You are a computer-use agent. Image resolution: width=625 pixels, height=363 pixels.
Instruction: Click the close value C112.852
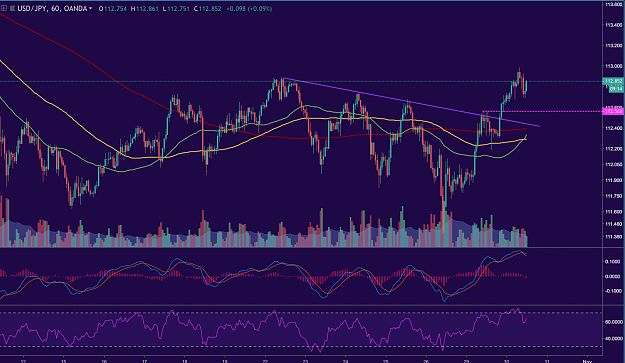(x=207, y=8)
